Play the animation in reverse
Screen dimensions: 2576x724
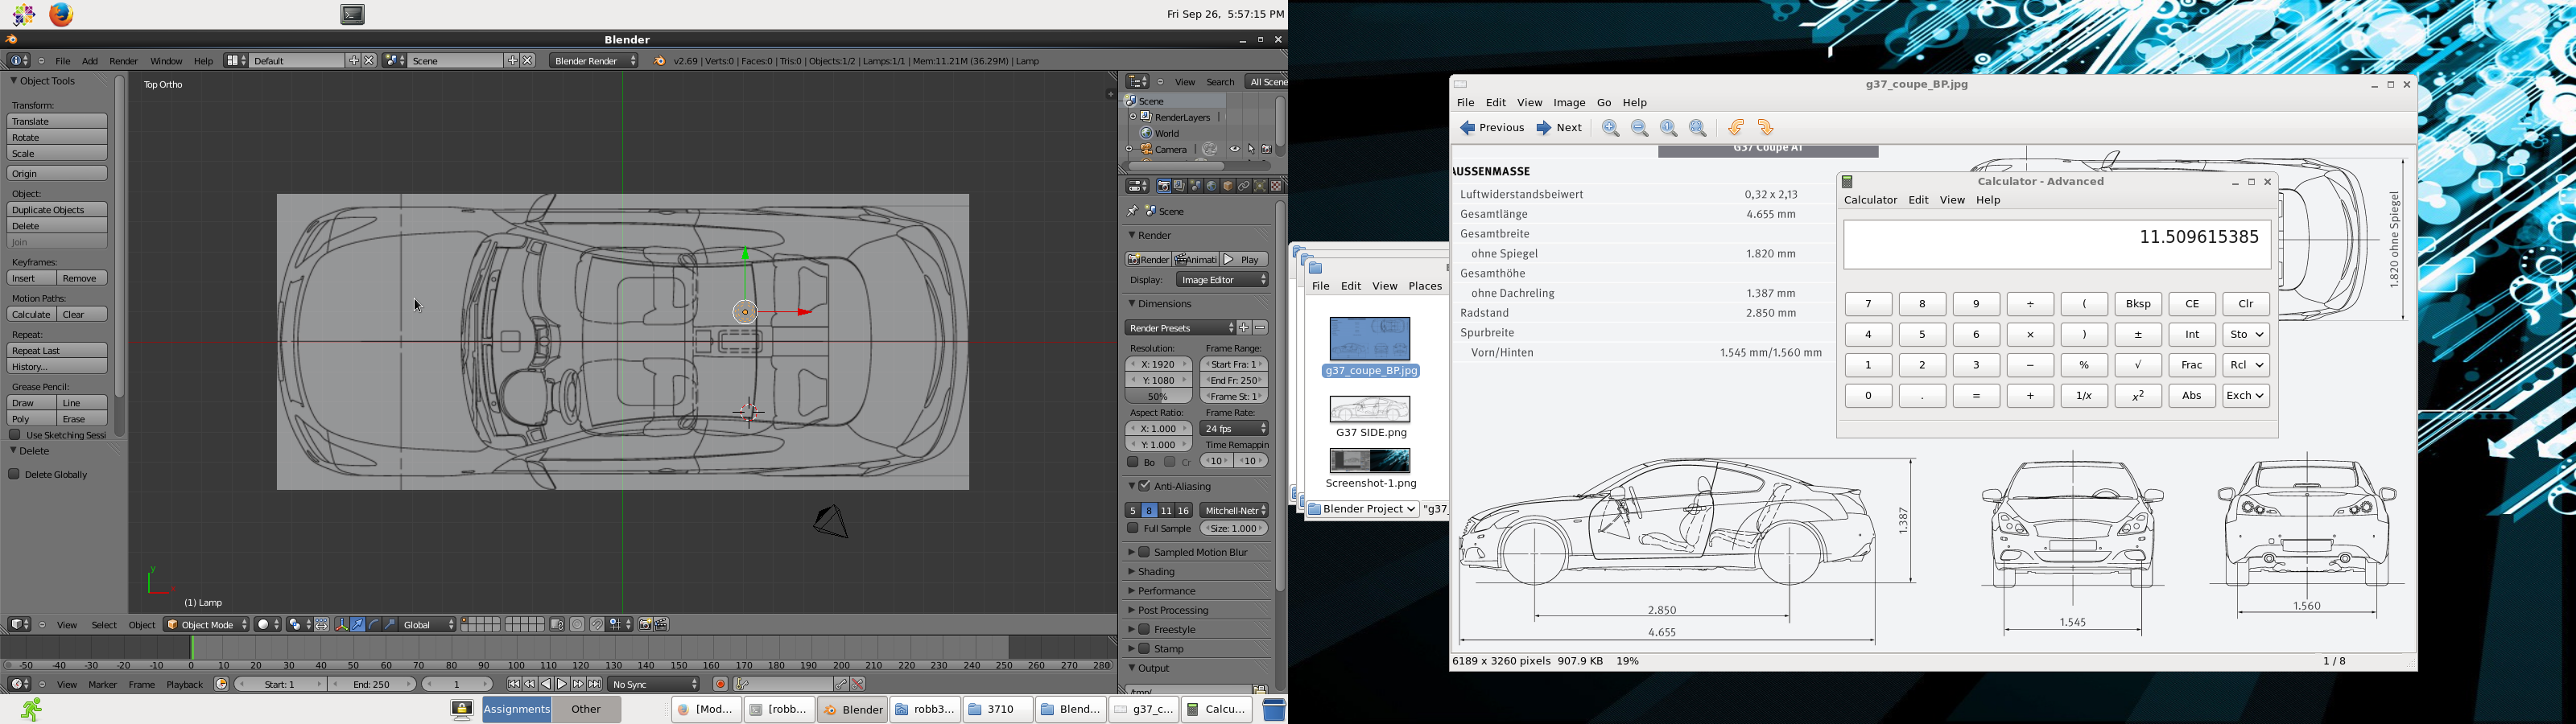[x=546, y=685]
